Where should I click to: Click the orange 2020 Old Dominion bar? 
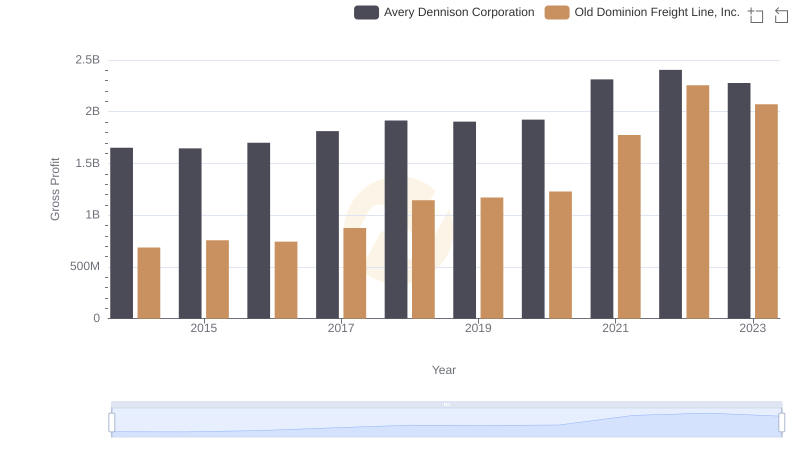[x=560, y=255]
